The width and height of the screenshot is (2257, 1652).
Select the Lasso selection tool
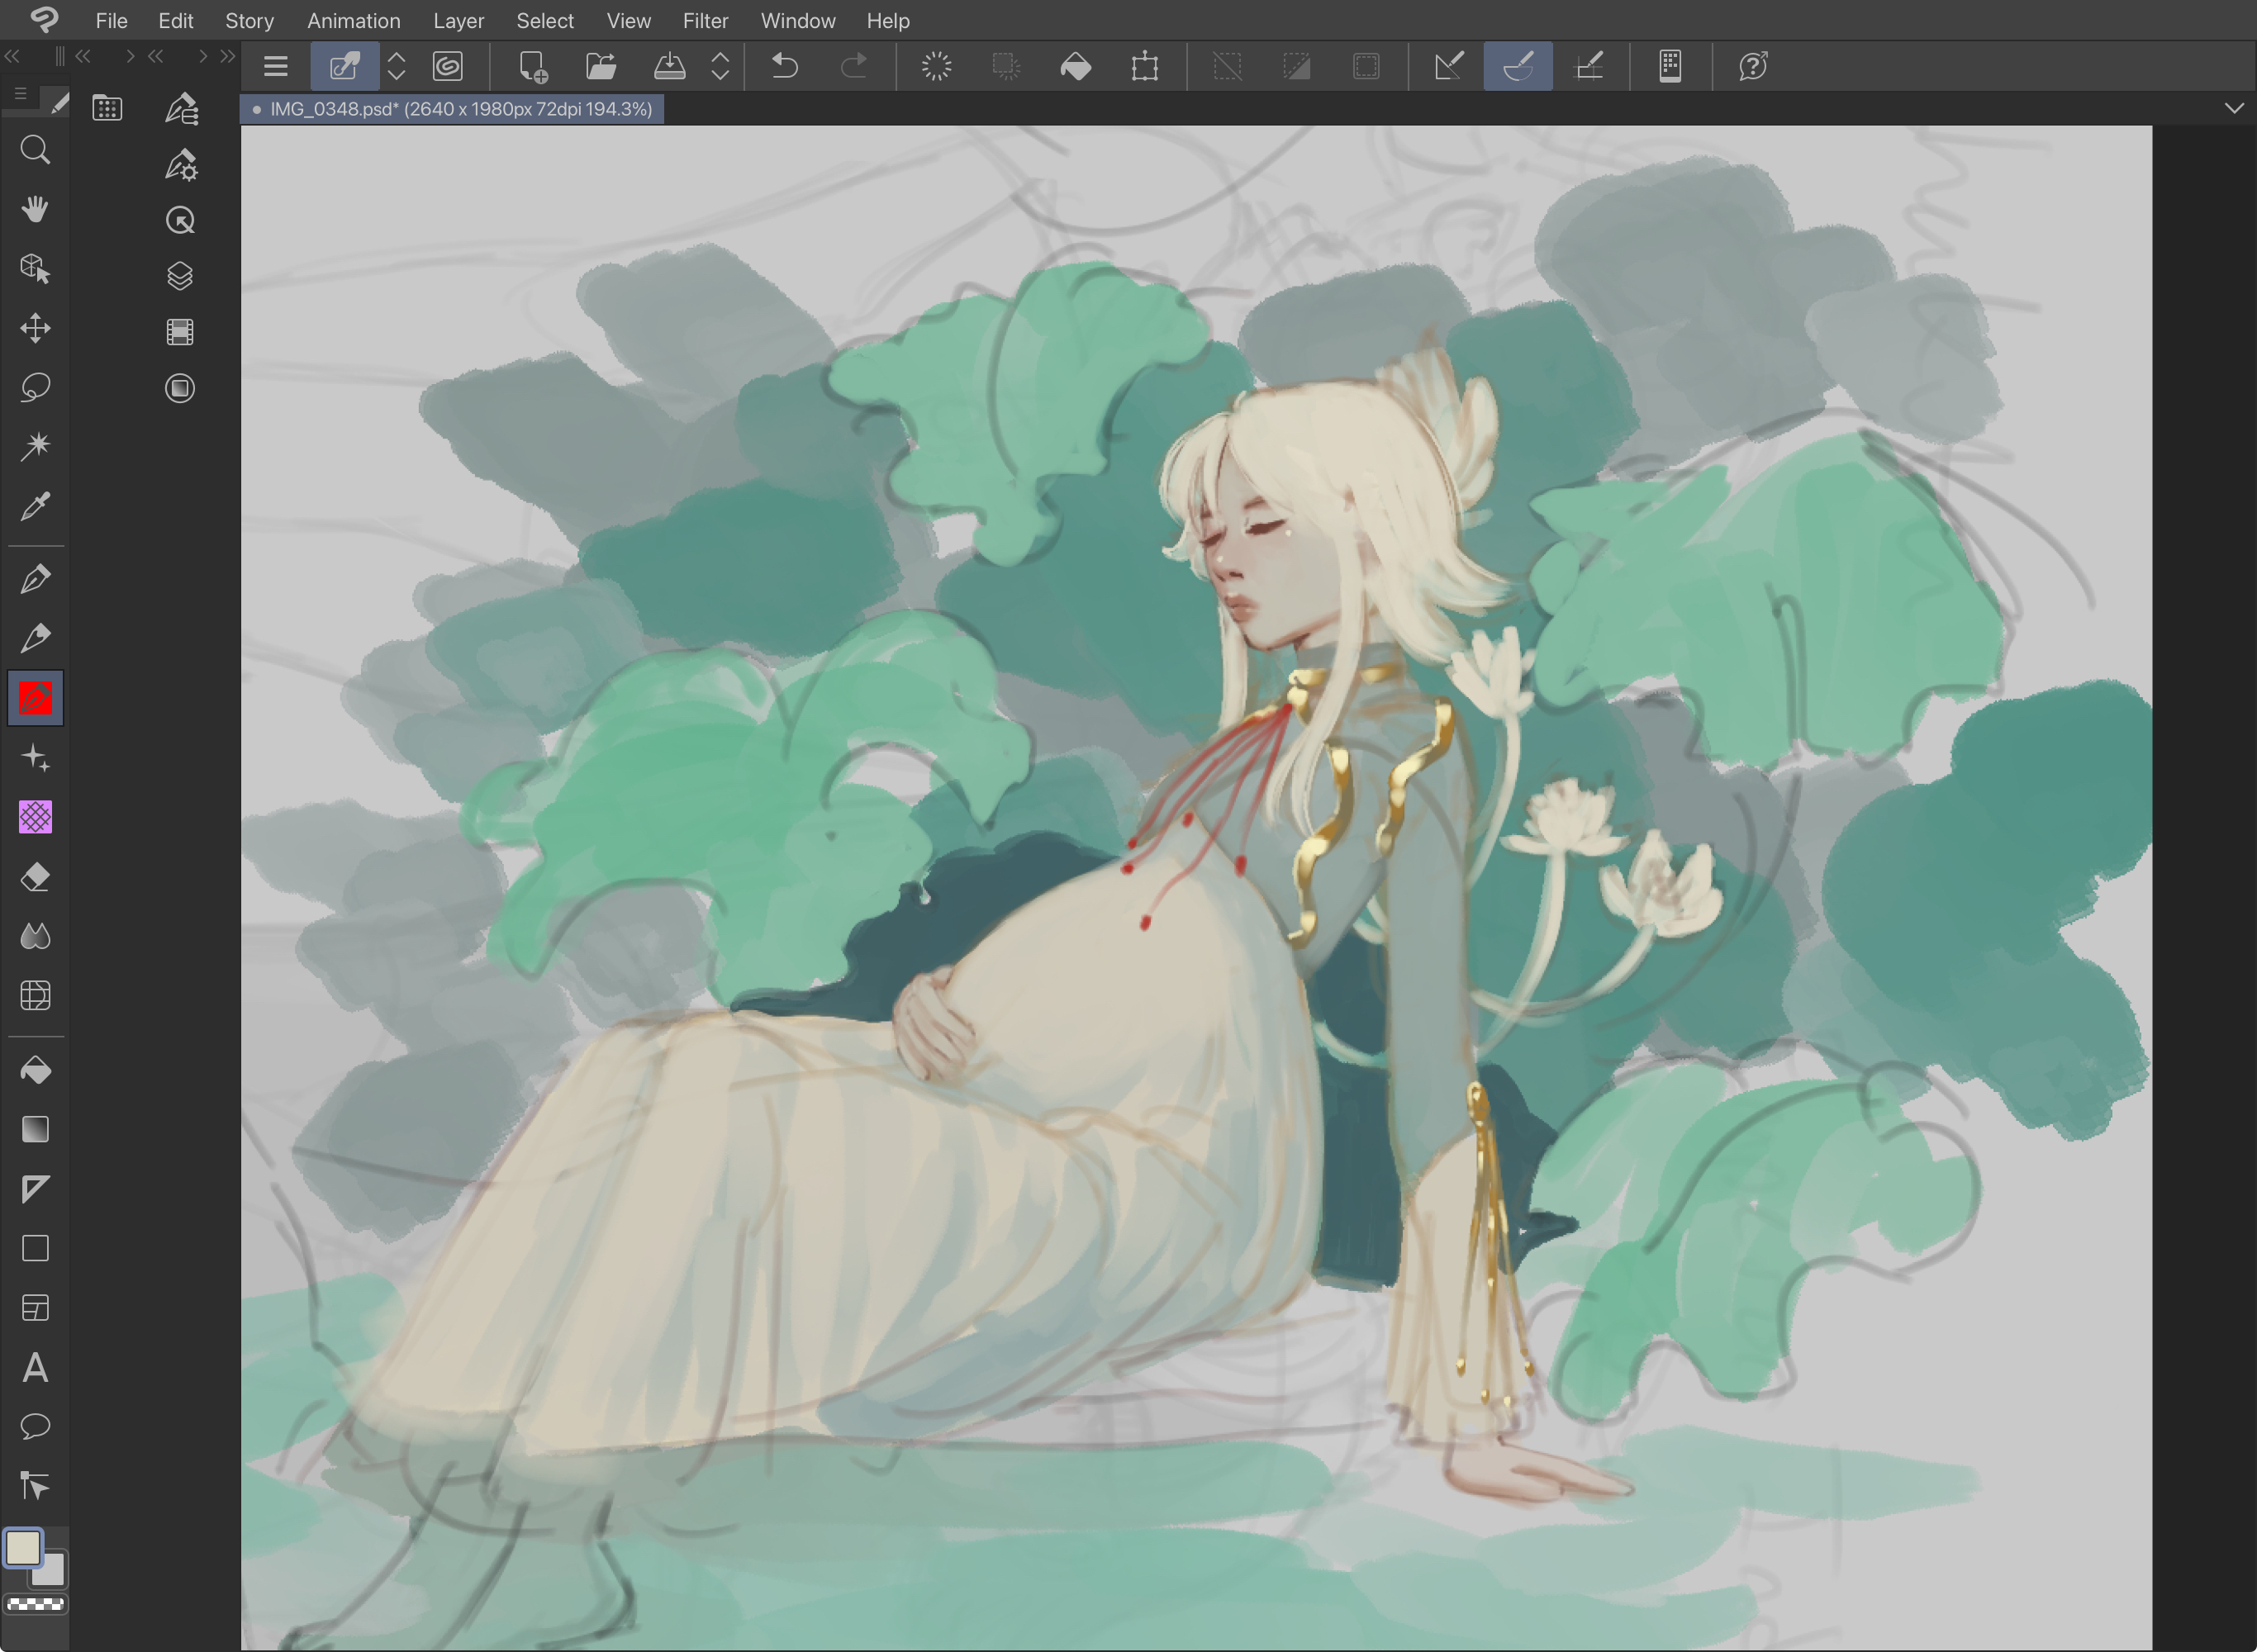[35, 387]
